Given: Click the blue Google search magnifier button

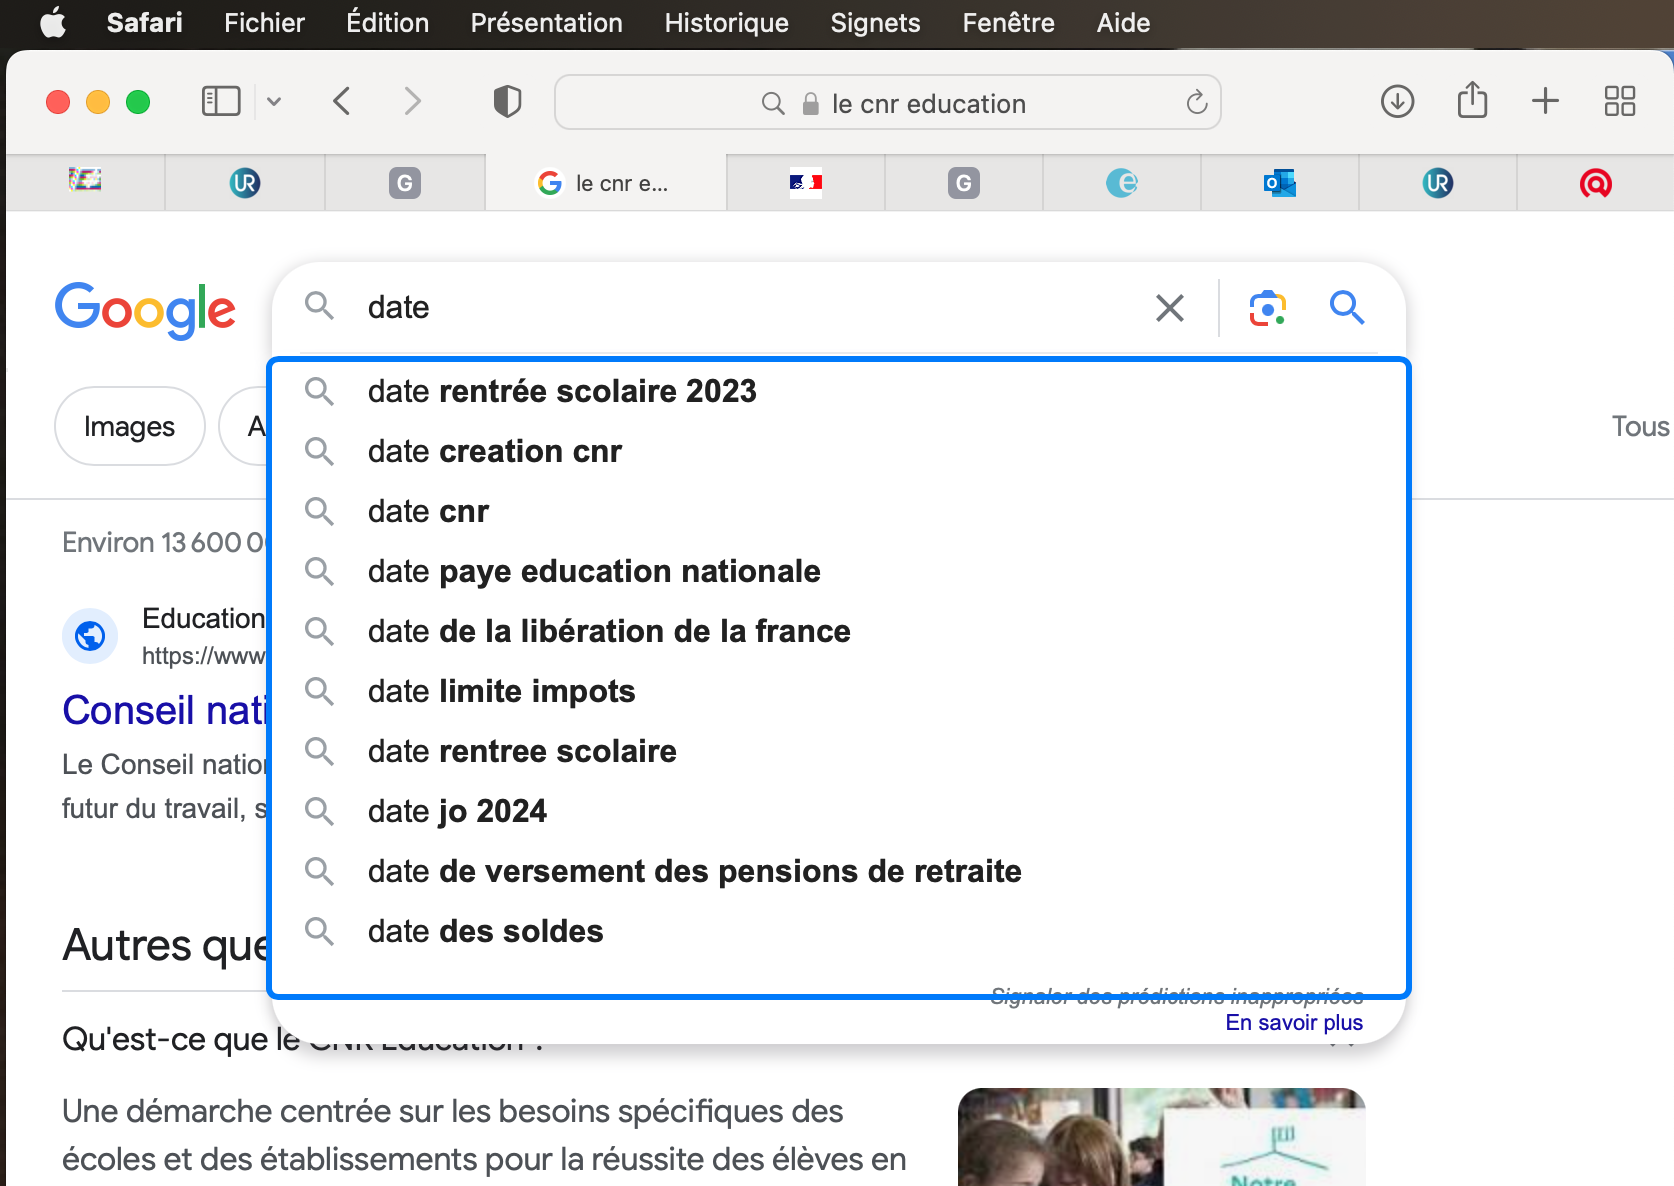Looking at the screenshot, I should (1346, 308).
